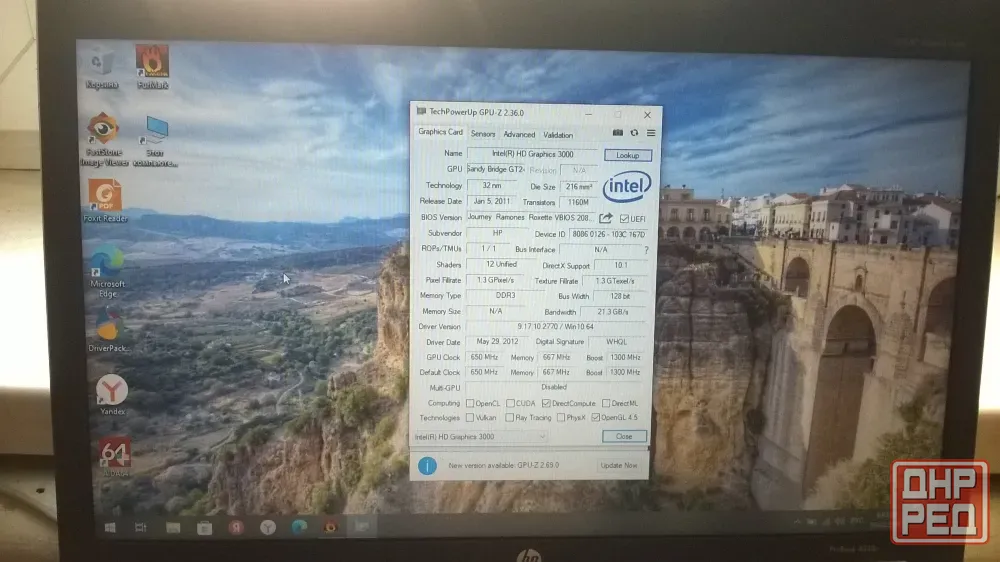Click the Name field Intel HD Graphics 3000
Screen dimensions: 1000x562
533,154
